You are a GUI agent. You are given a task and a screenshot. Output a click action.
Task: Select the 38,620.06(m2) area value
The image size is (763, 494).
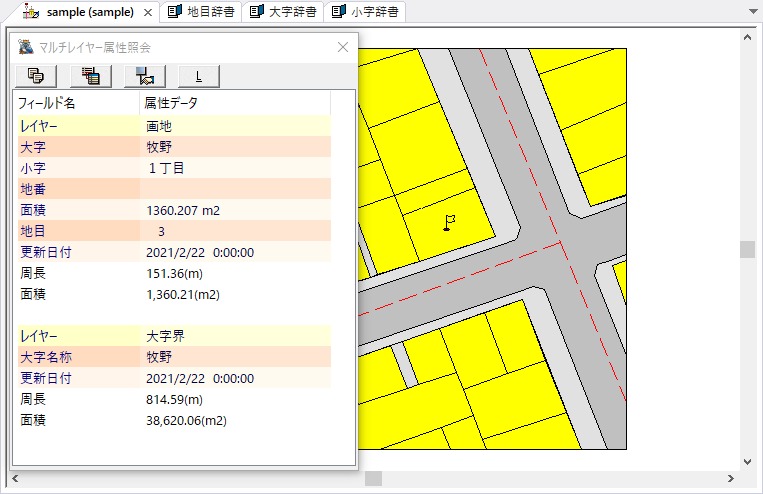click(x=186, y=421)
